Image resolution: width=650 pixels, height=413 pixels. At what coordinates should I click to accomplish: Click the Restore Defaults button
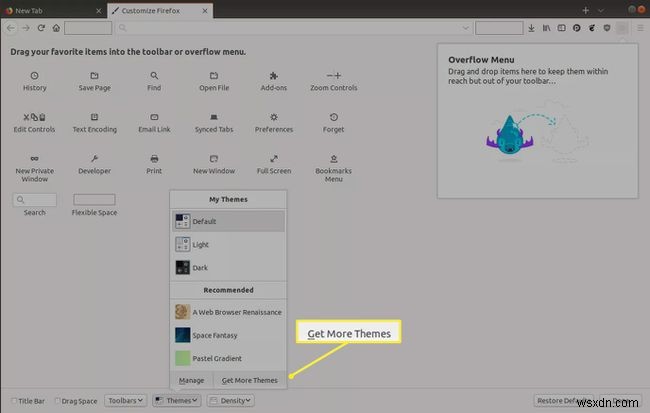coord(564,401)
